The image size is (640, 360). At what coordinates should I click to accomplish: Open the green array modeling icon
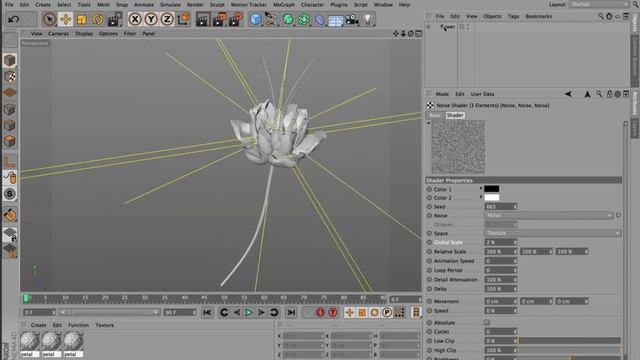point(304,19)
